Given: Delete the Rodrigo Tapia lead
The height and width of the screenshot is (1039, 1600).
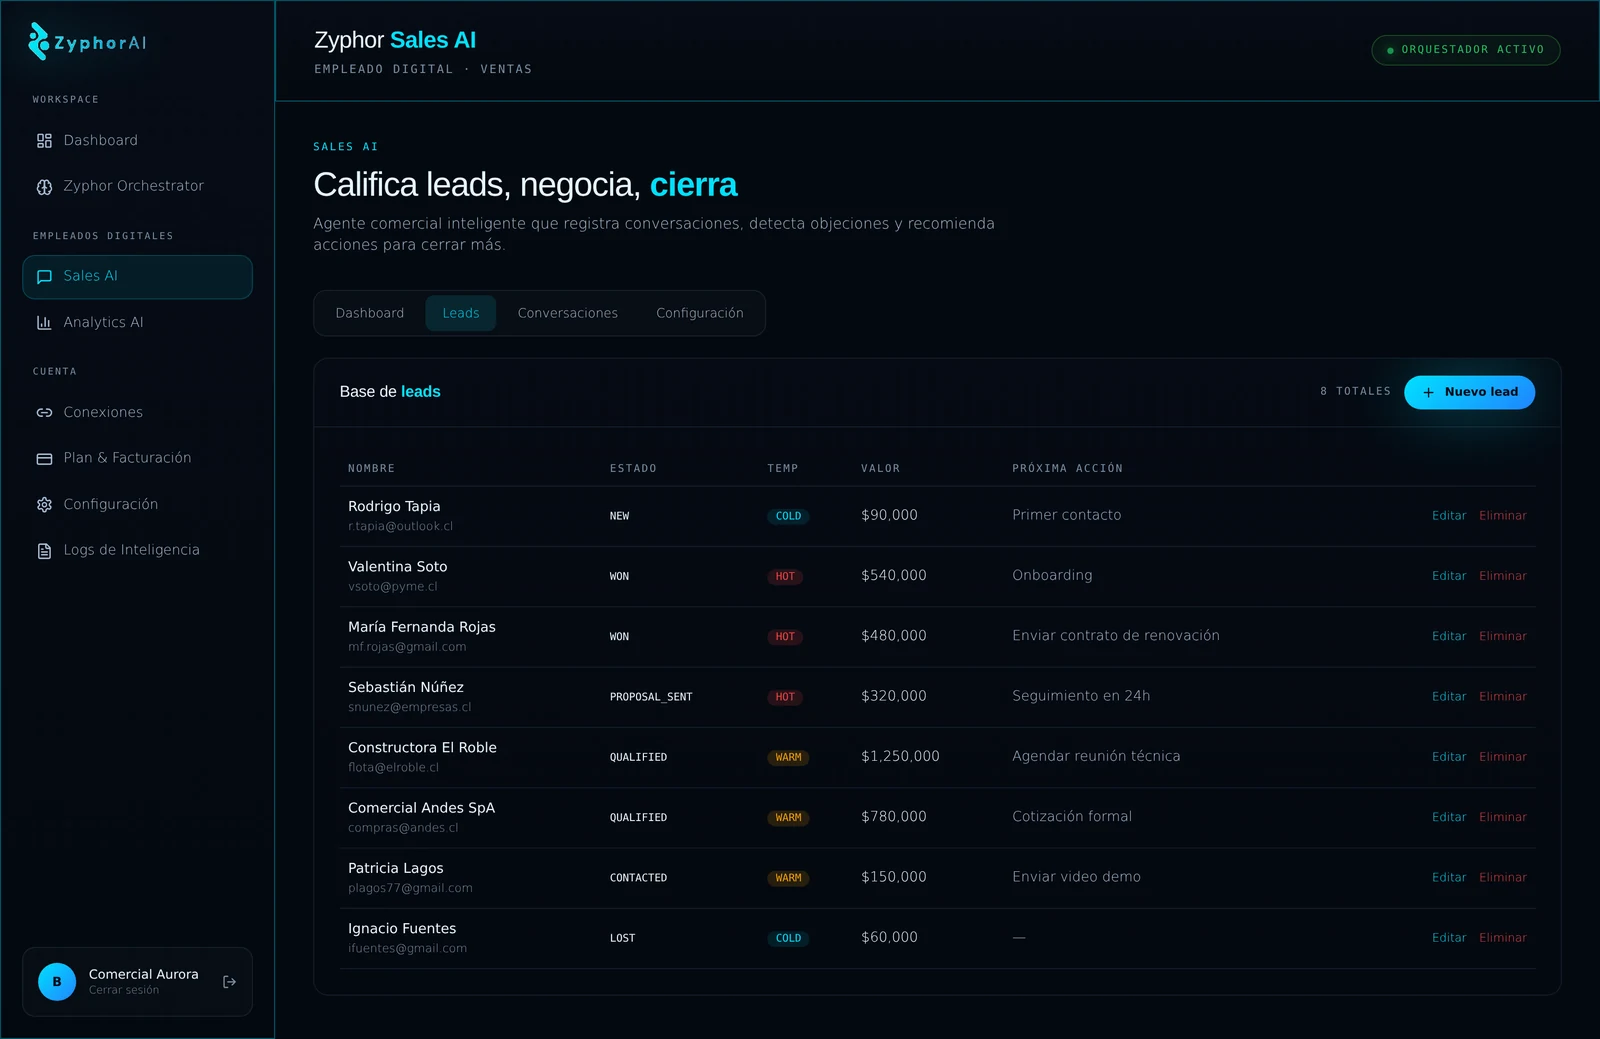Looking at the screenshot, I should (1503, 516).
